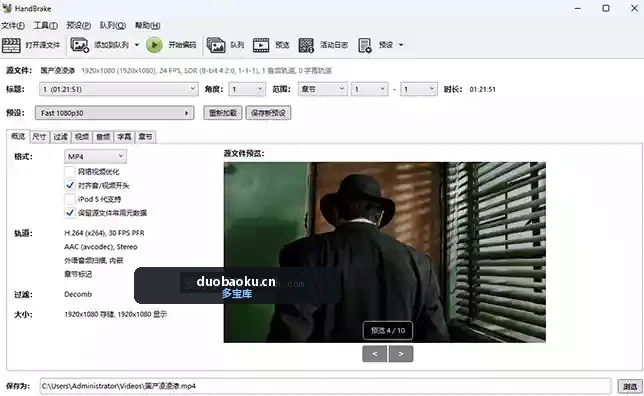Click the H.264 (x264), 30 FPS PFR text
Image resolution: width=644 pixels, height=396 pixels.
click(x=104, y=233)
